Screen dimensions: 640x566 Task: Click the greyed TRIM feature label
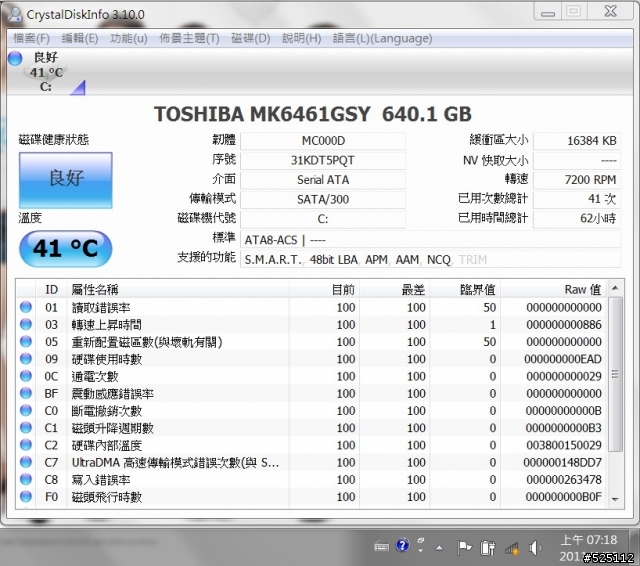pyautogui.click(x=473, y=260)
